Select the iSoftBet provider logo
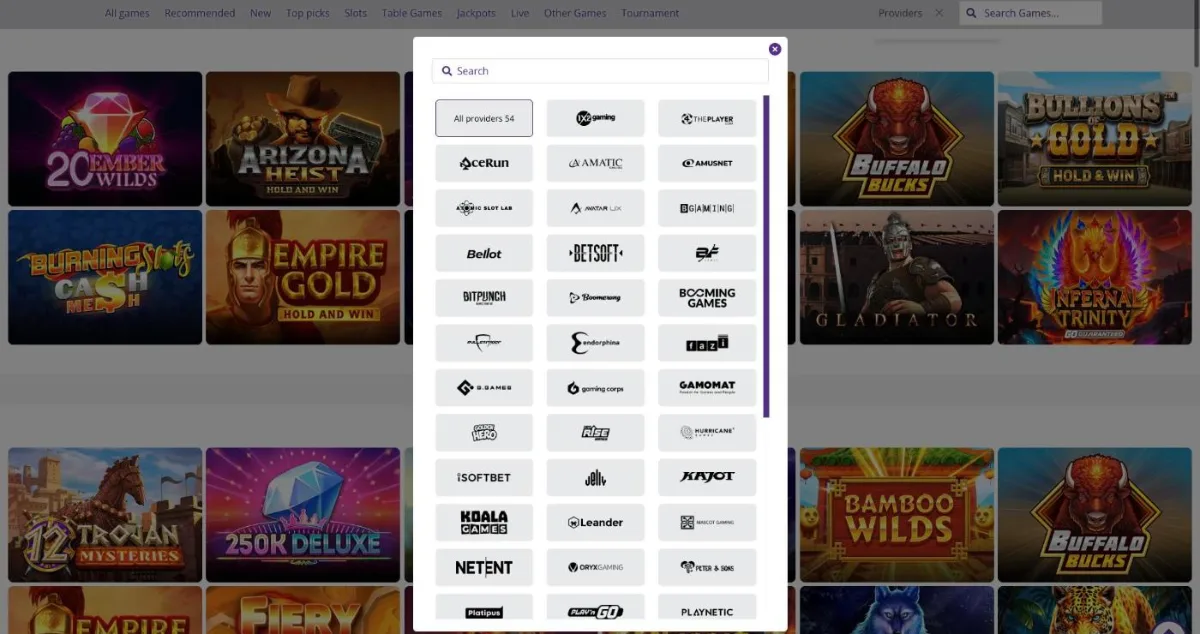This screenshot has height=634, width=1200. pyautogui.click(x=484, y=478)
